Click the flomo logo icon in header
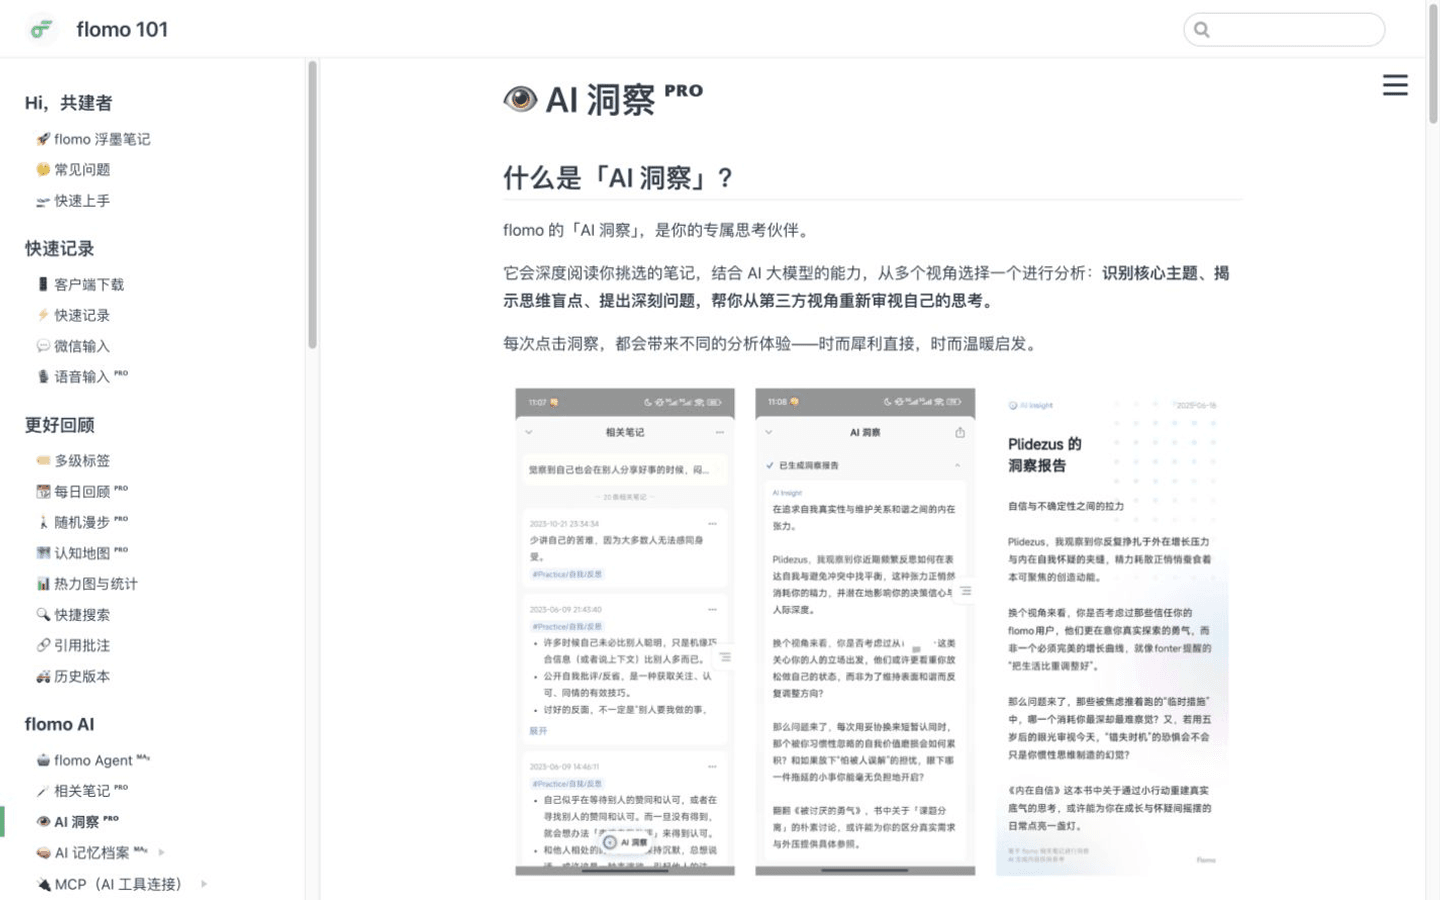 [41, 29]
